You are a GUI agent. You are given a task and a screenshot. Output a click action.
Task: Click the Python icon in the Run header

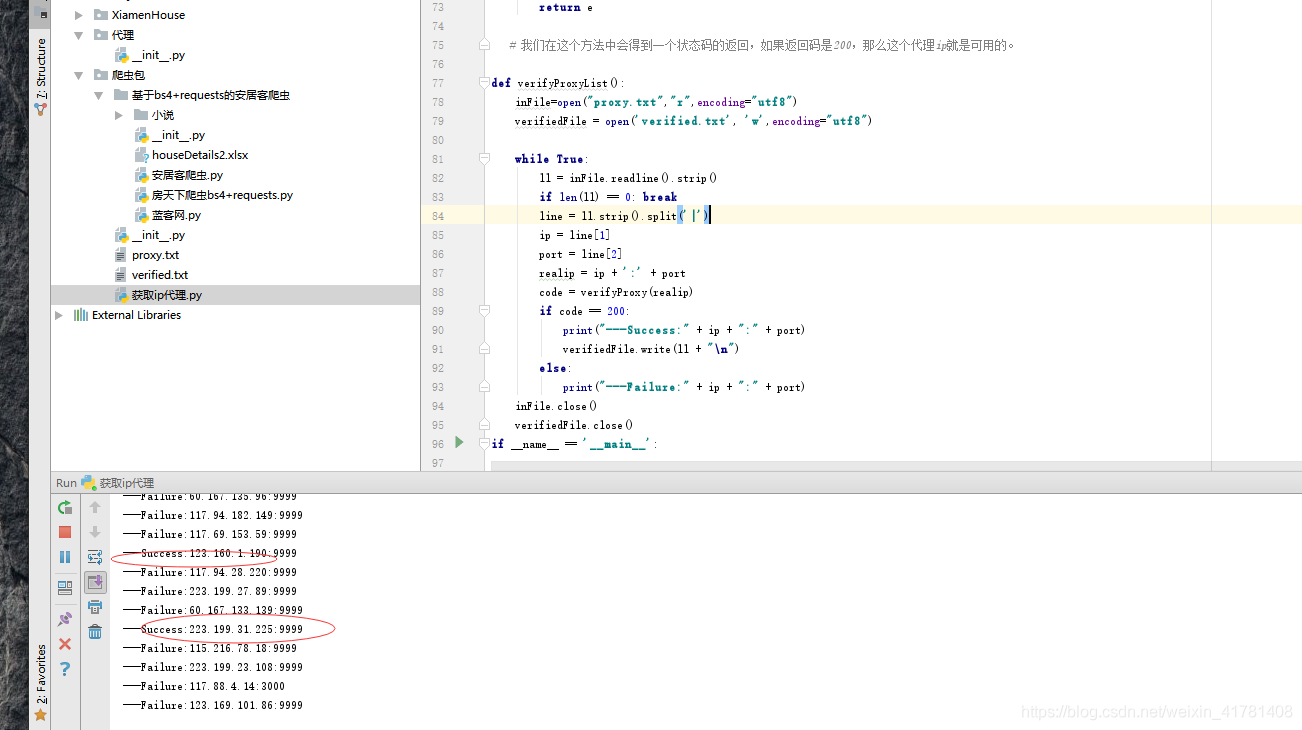pos(88,483)
